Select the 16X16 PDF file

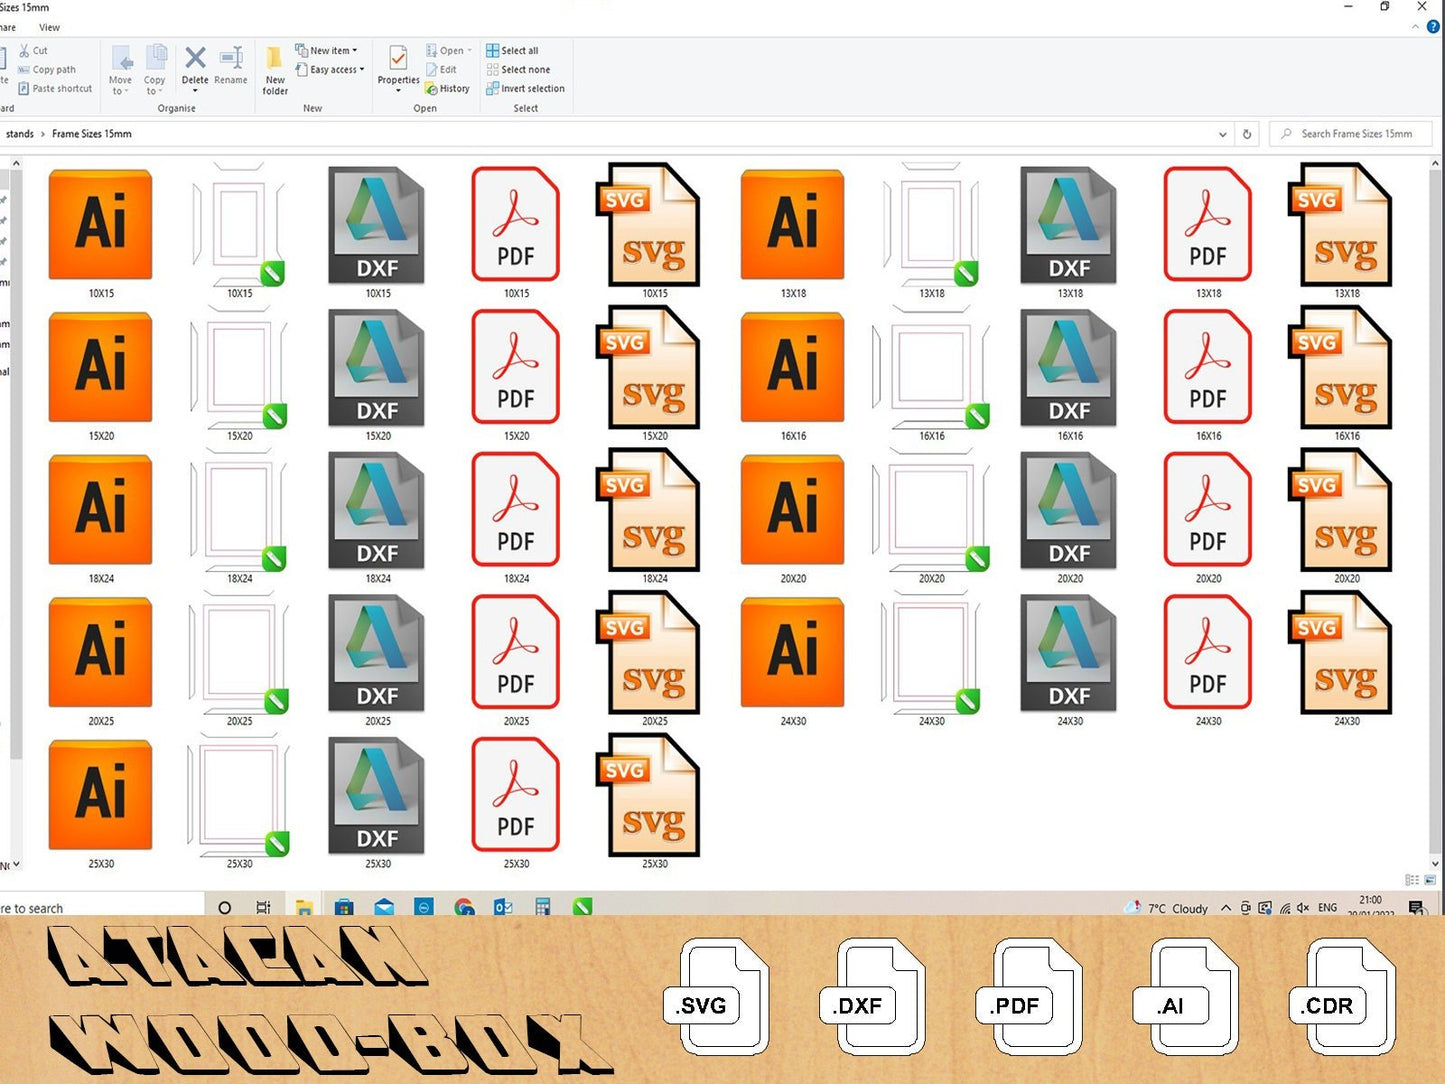point(1208,368)
